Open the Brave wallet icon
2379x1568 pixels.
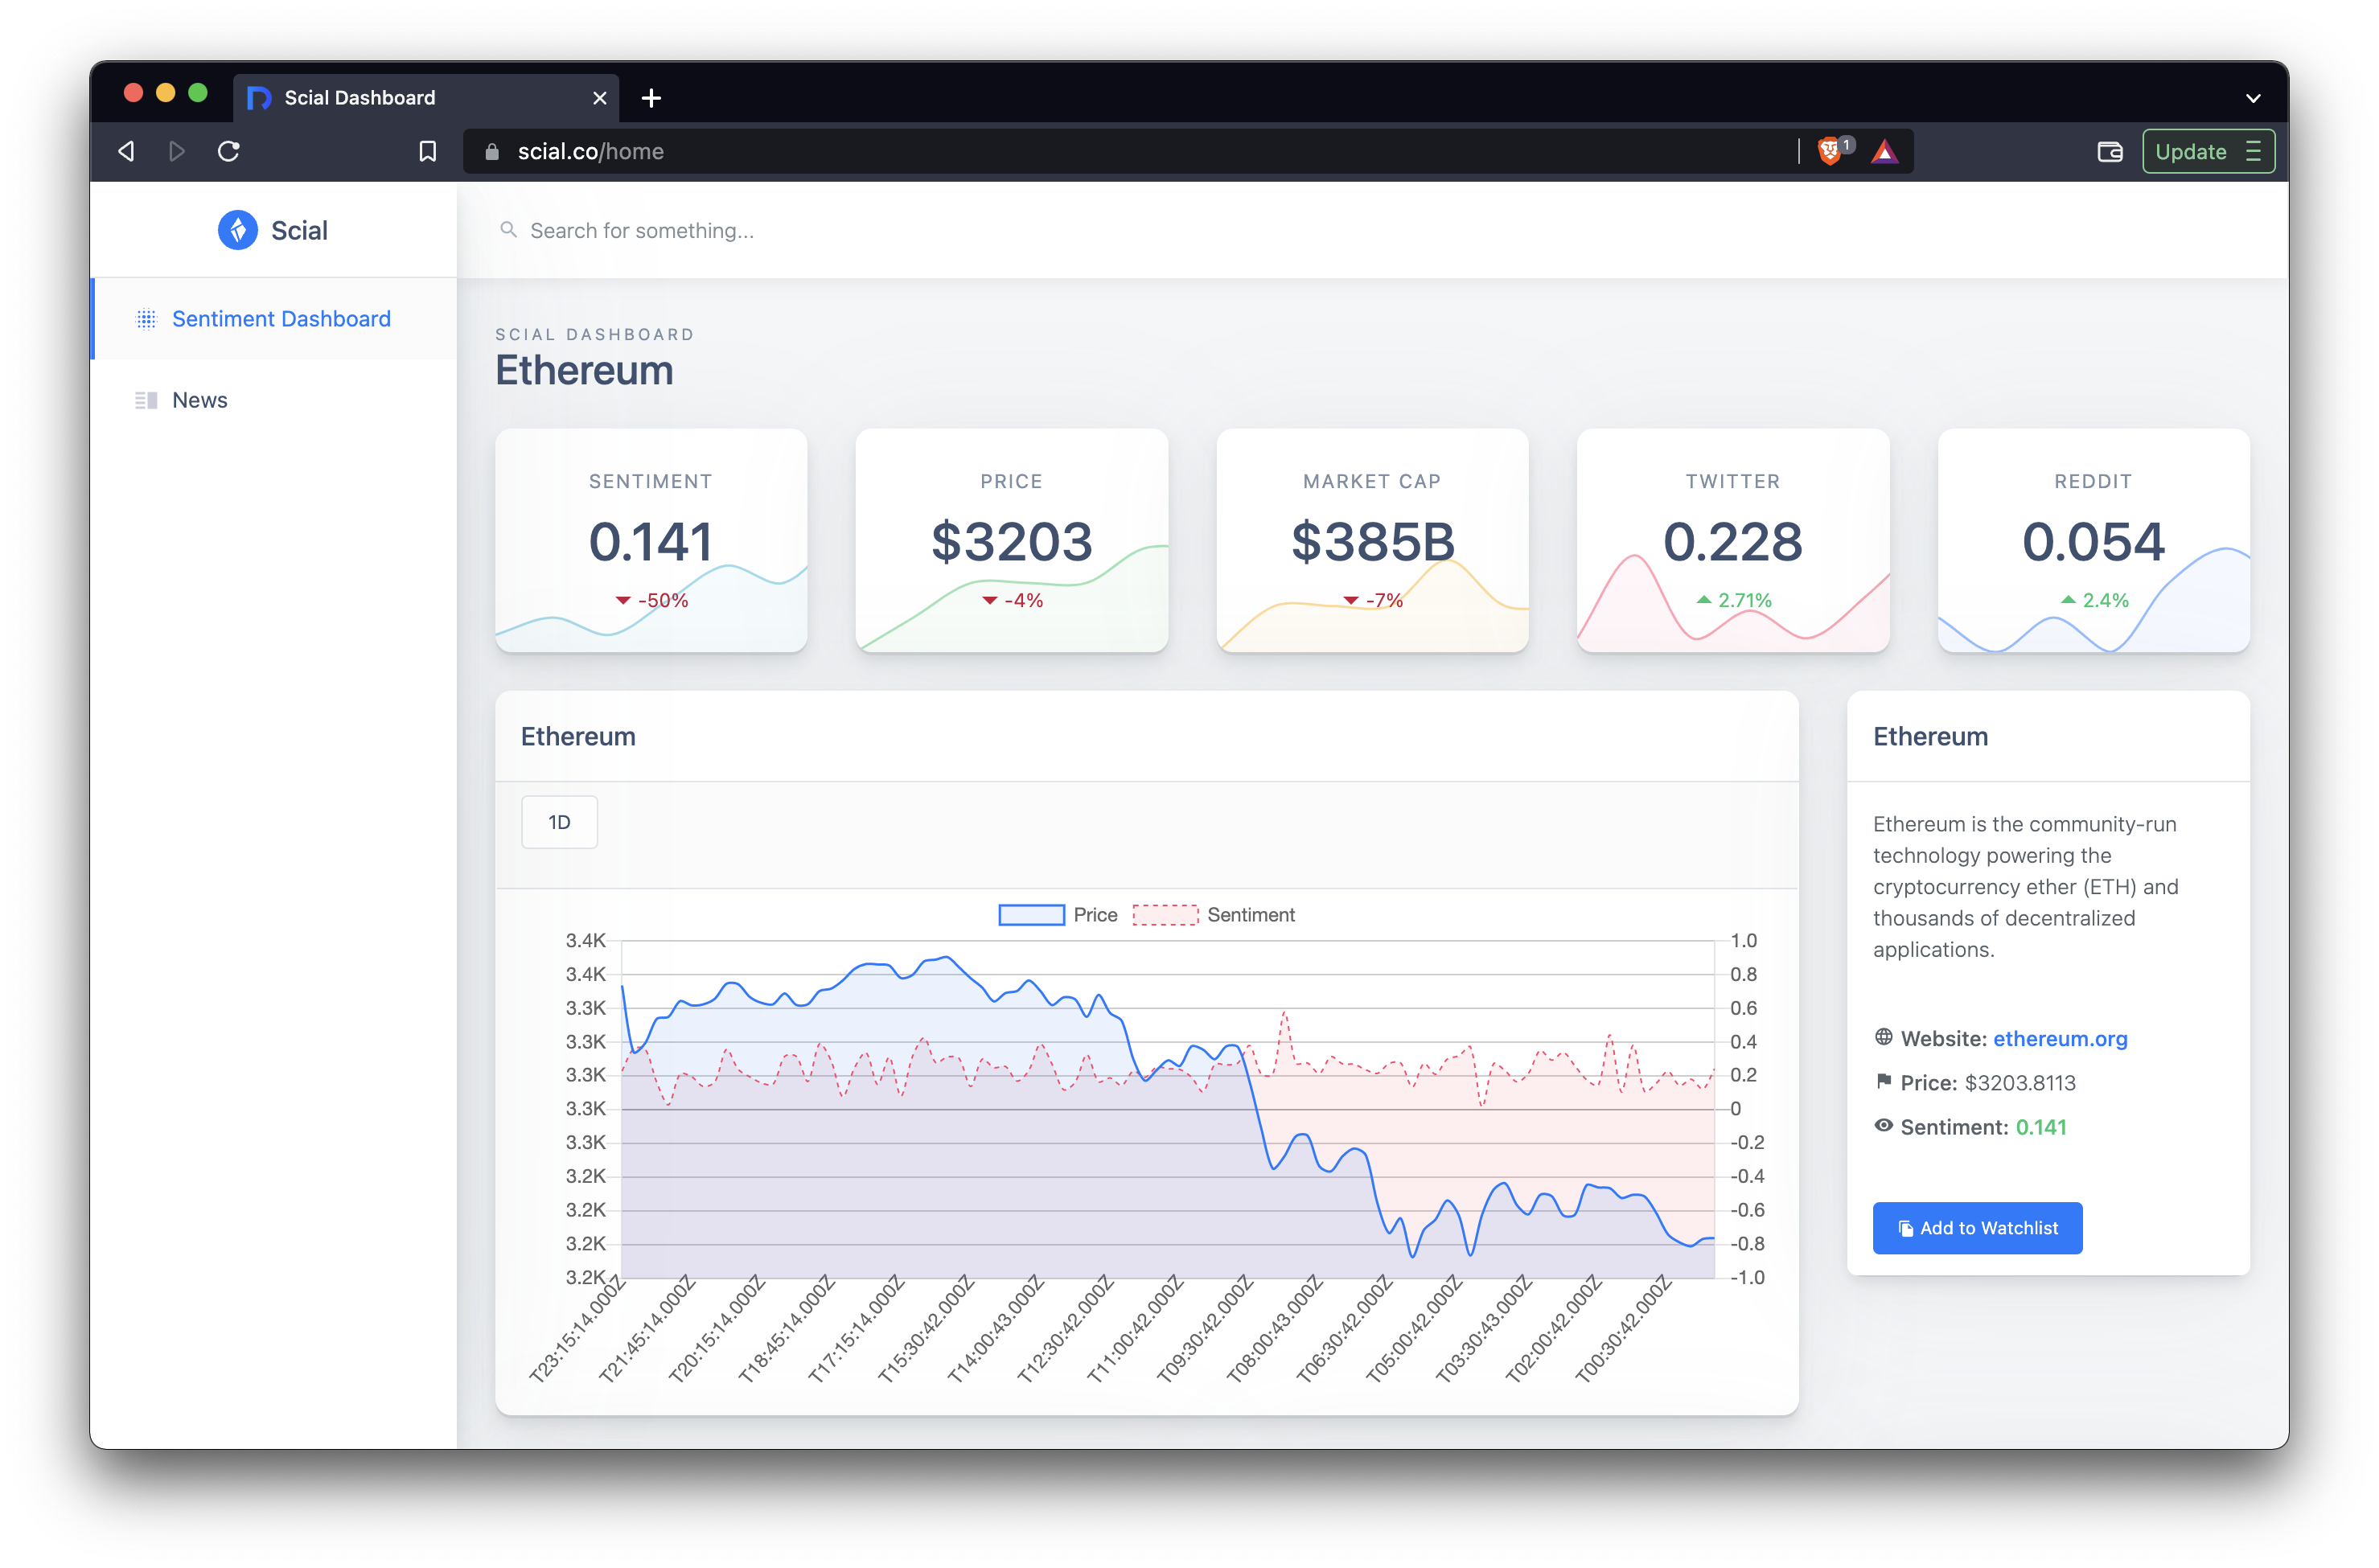[2110, 151]
